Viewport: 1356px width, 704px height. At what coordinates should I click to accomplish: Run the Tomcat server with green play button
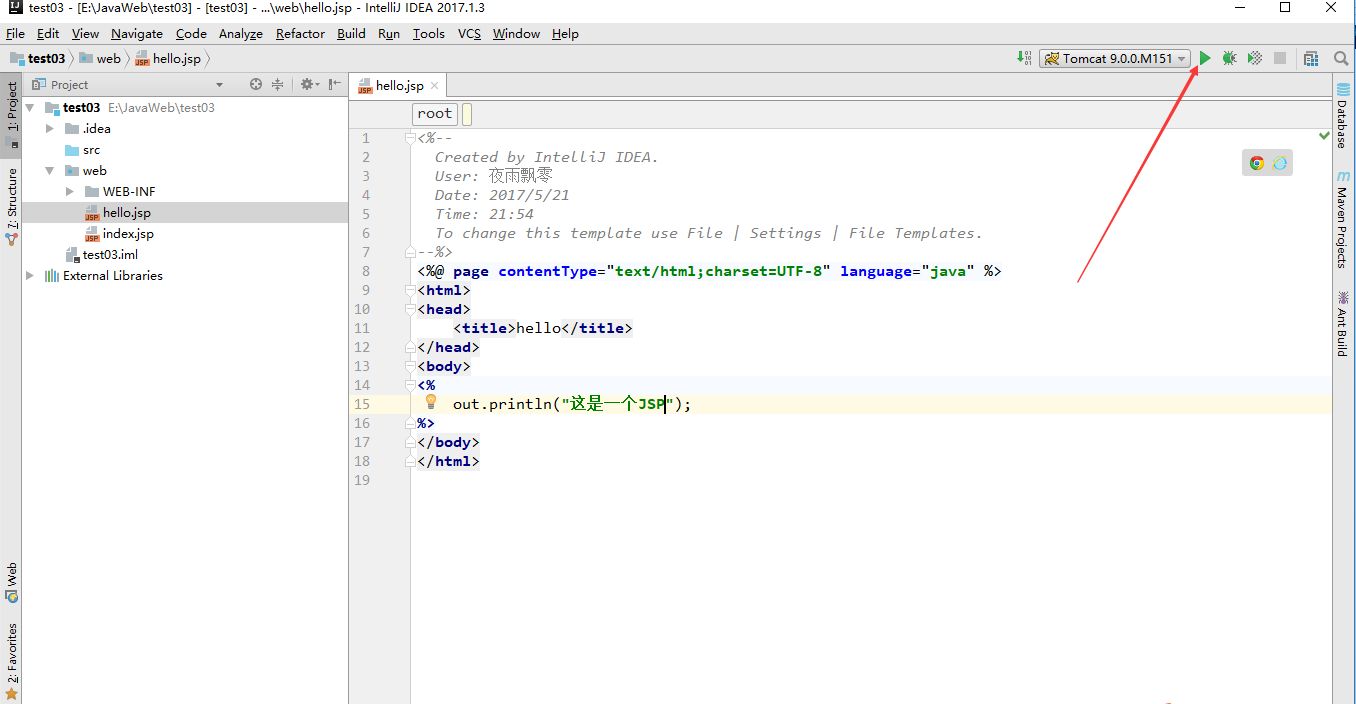pos(1205,59)
